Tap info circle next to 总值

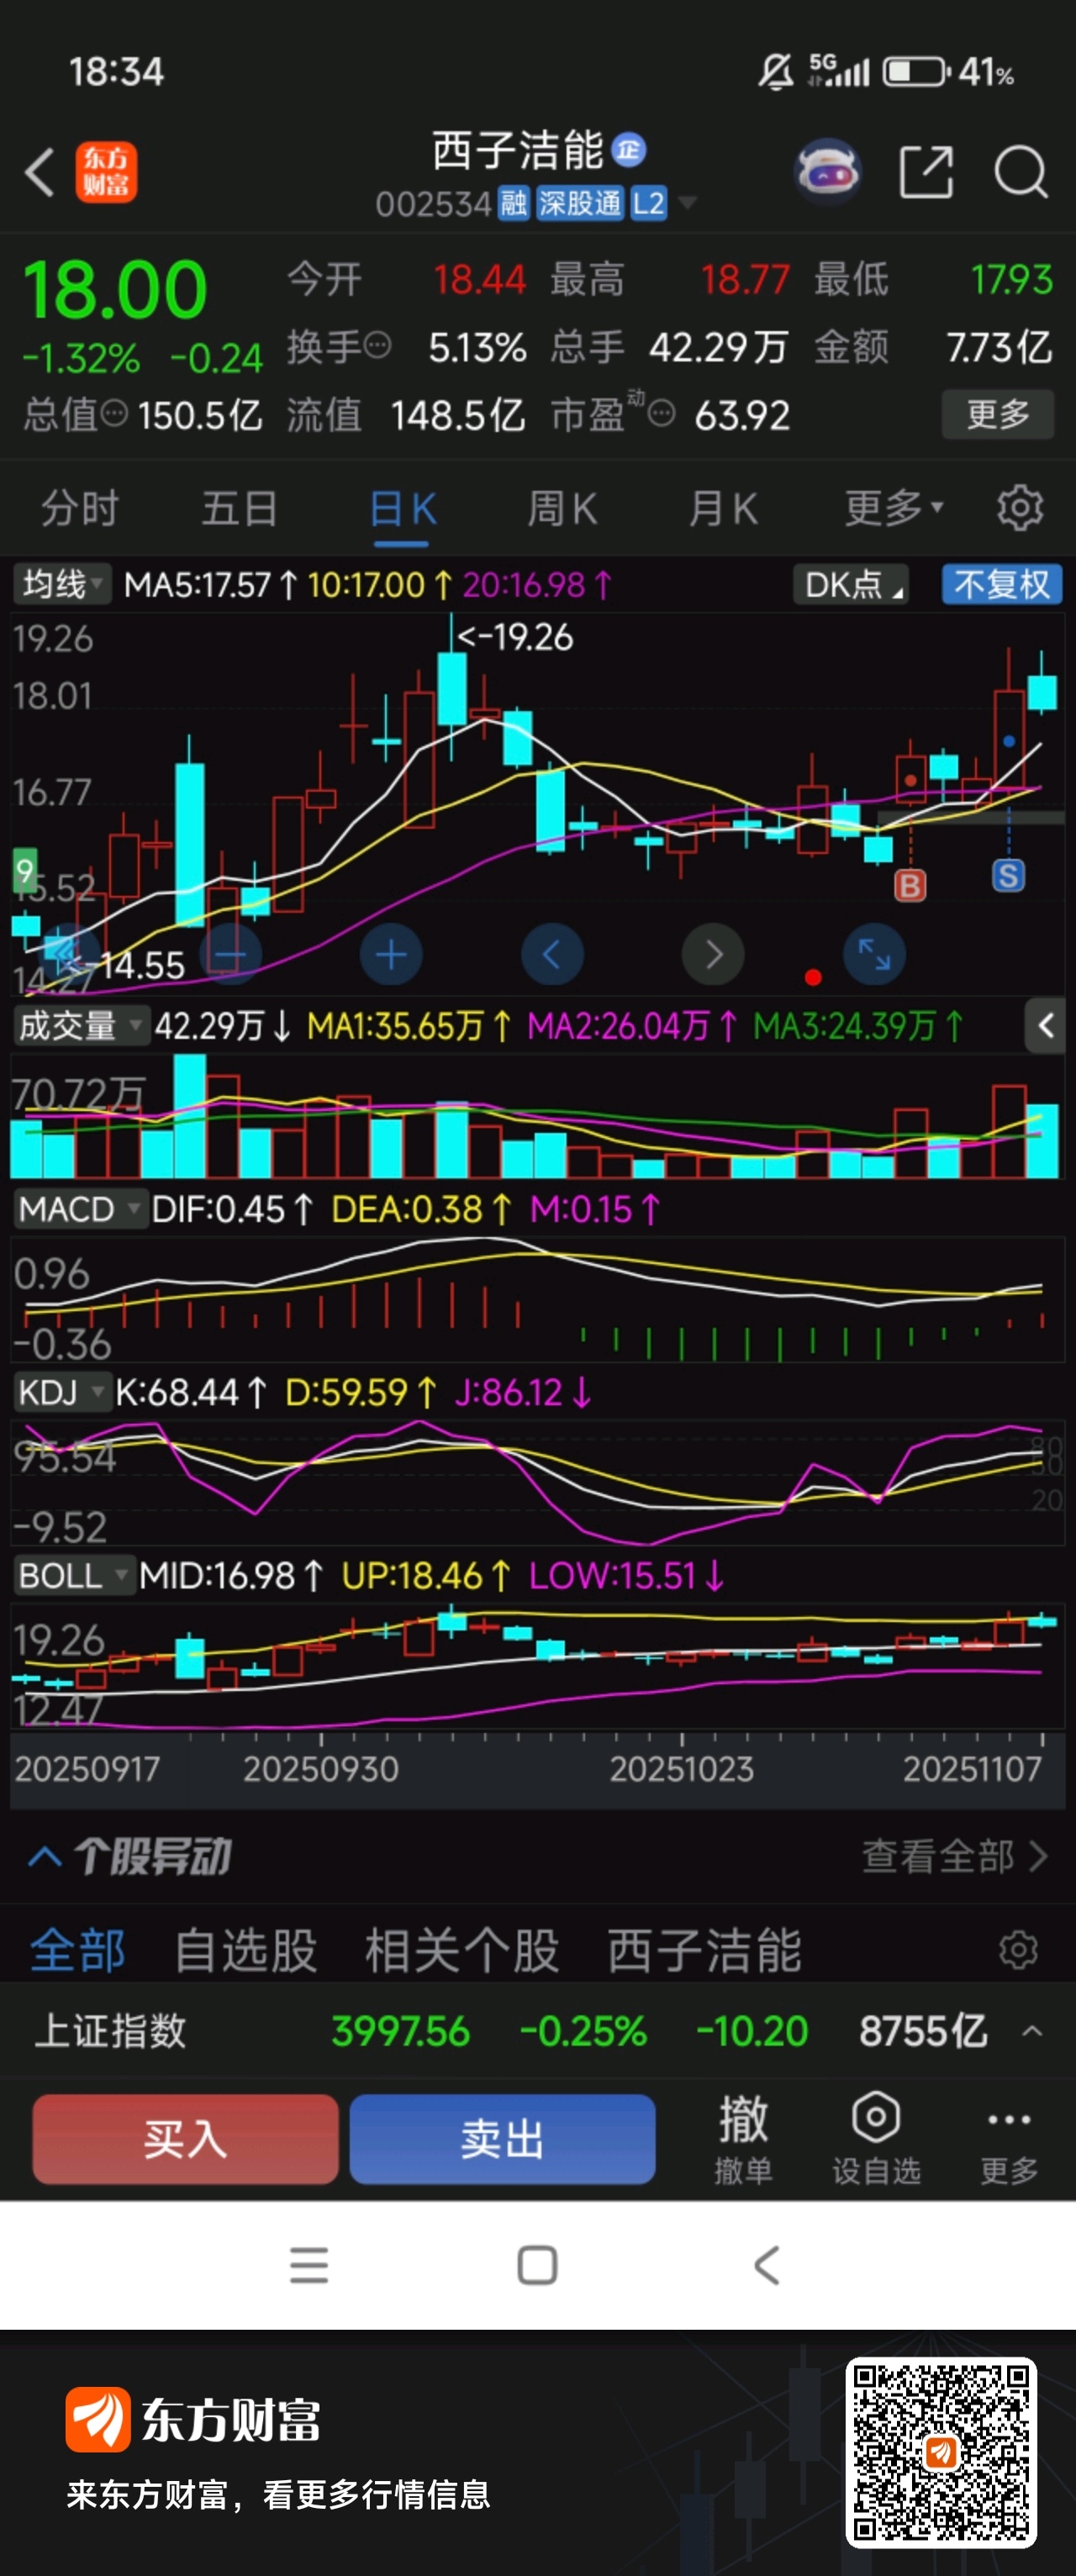115,413
